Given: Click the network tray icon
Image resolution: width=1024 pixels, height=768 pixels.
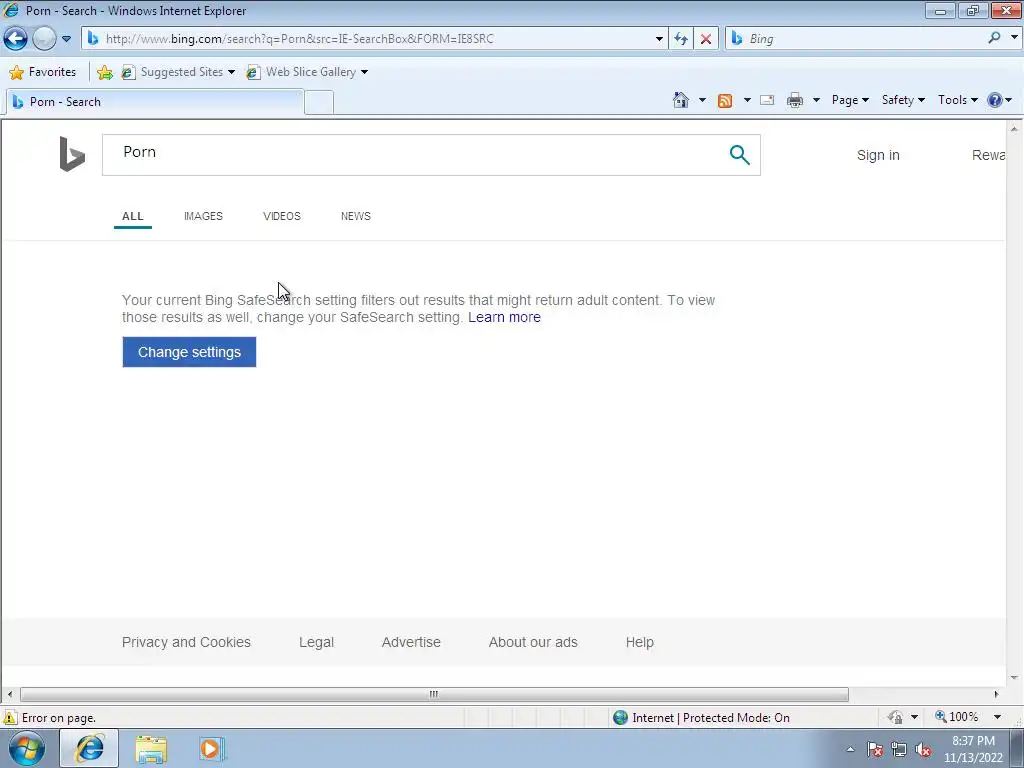Looking at the screenshot, I should coord(899,750).
